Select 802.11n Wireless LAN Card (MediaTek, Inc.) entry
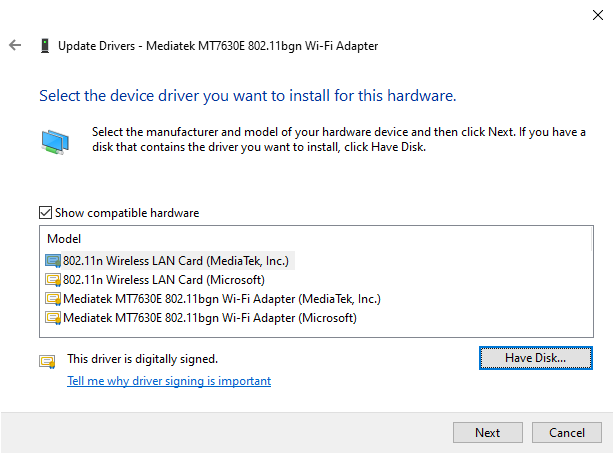This screenshot has height=454, width=614. 176,261
